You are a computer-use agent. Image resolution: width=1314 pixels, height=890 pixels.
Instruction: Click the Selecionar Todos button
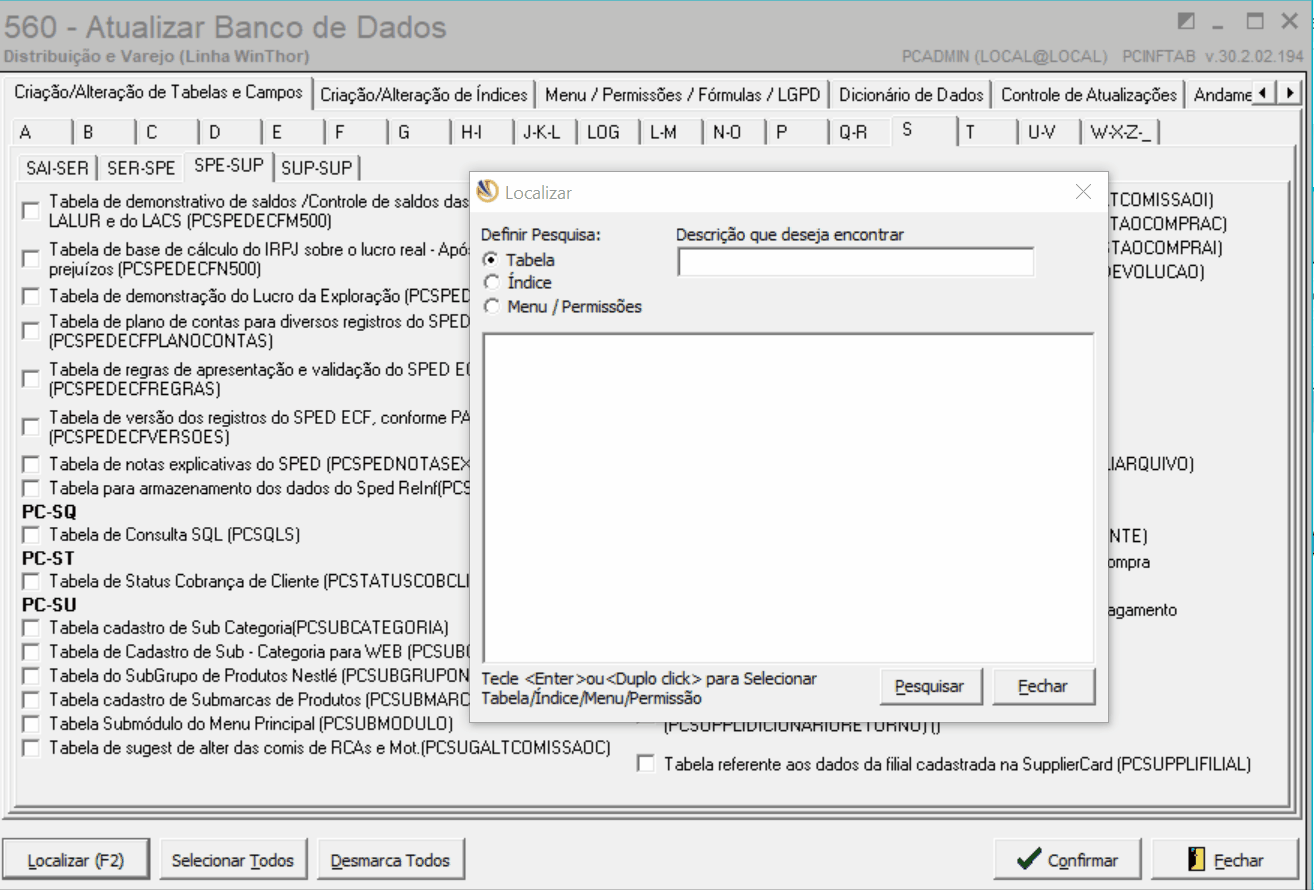233,860
